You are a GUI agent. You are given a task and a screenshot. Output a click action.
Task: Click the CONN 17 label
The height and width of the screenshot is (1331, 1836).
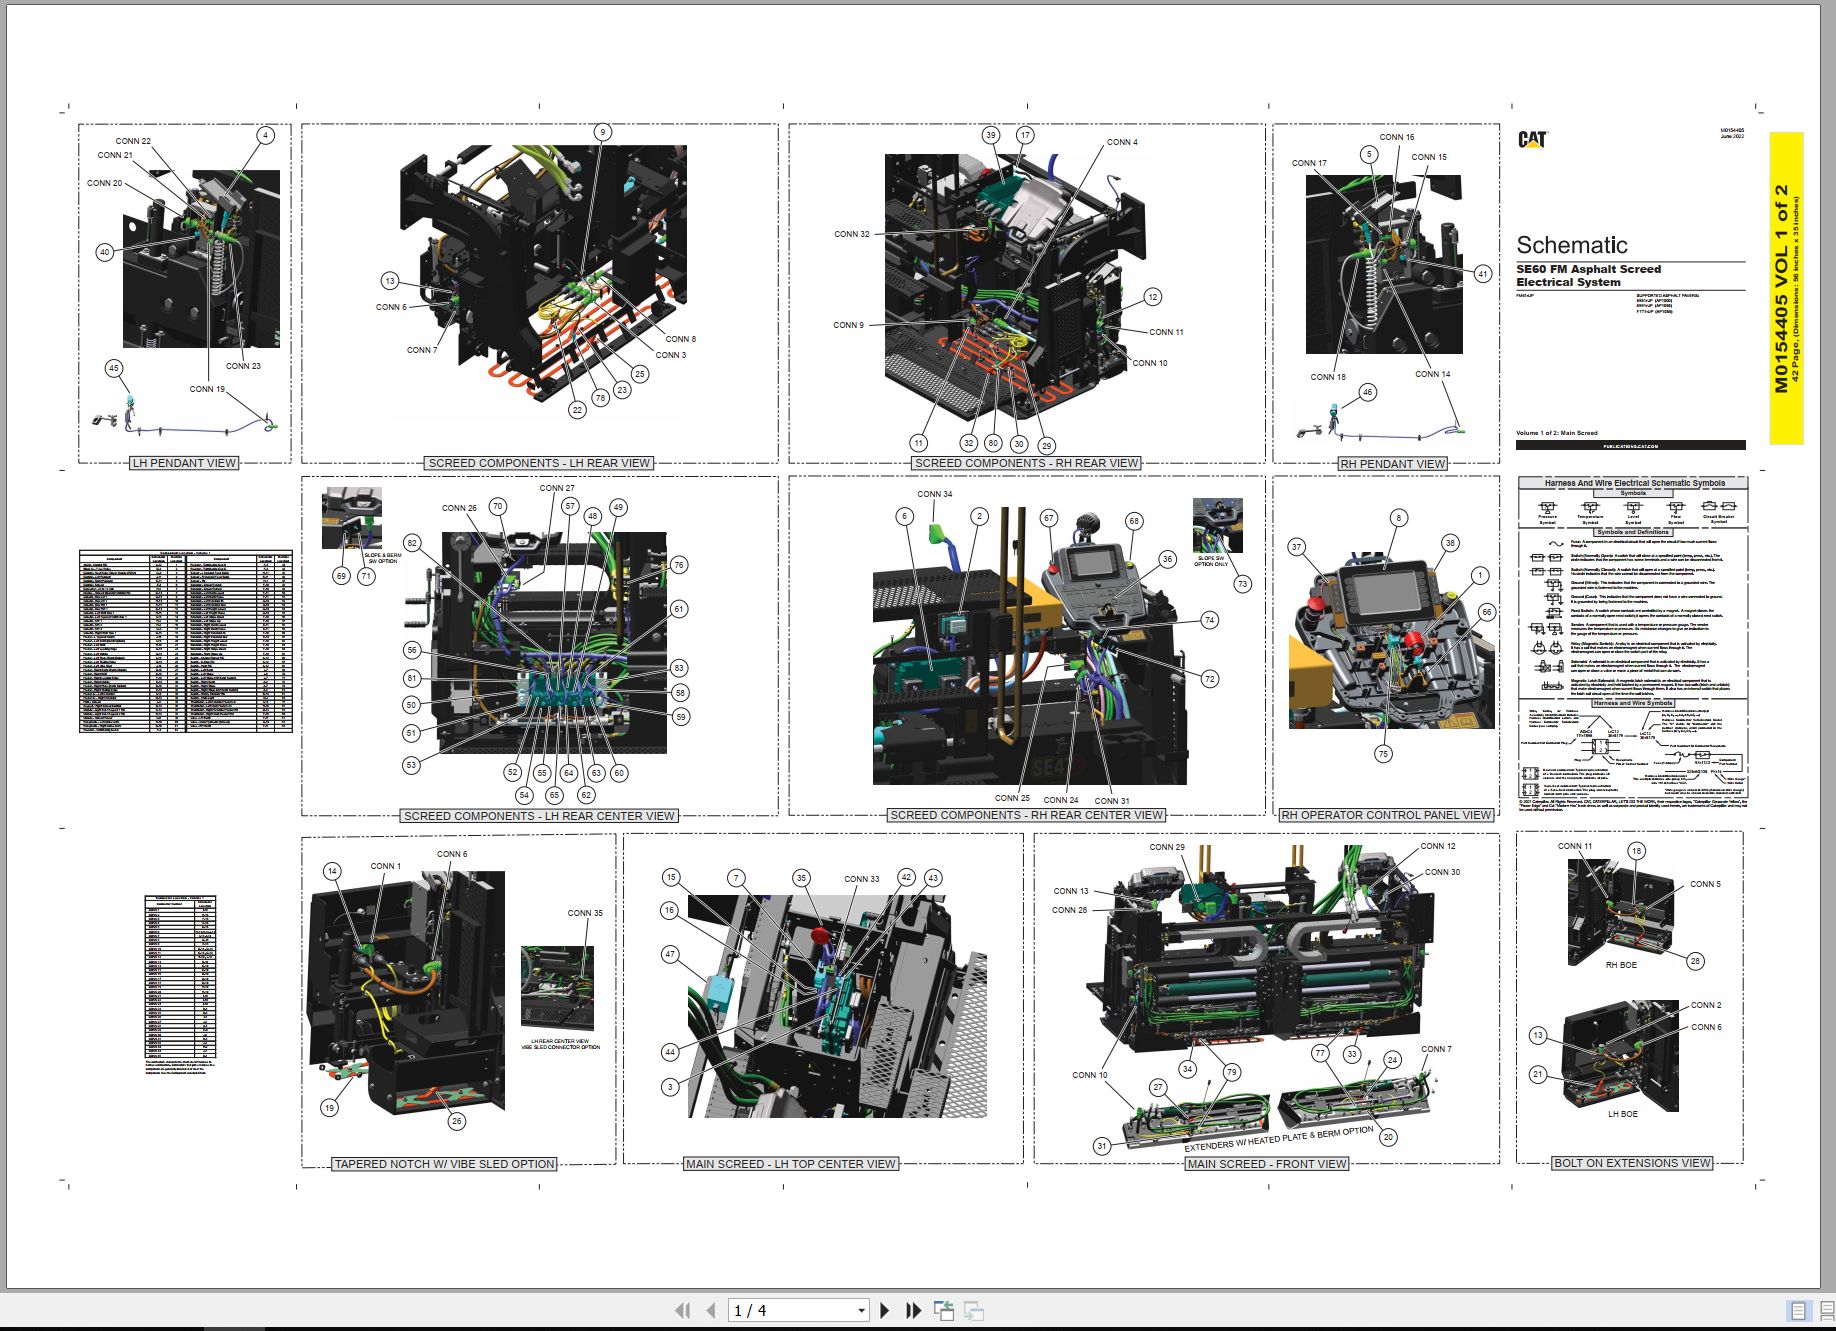point(1309,163)
